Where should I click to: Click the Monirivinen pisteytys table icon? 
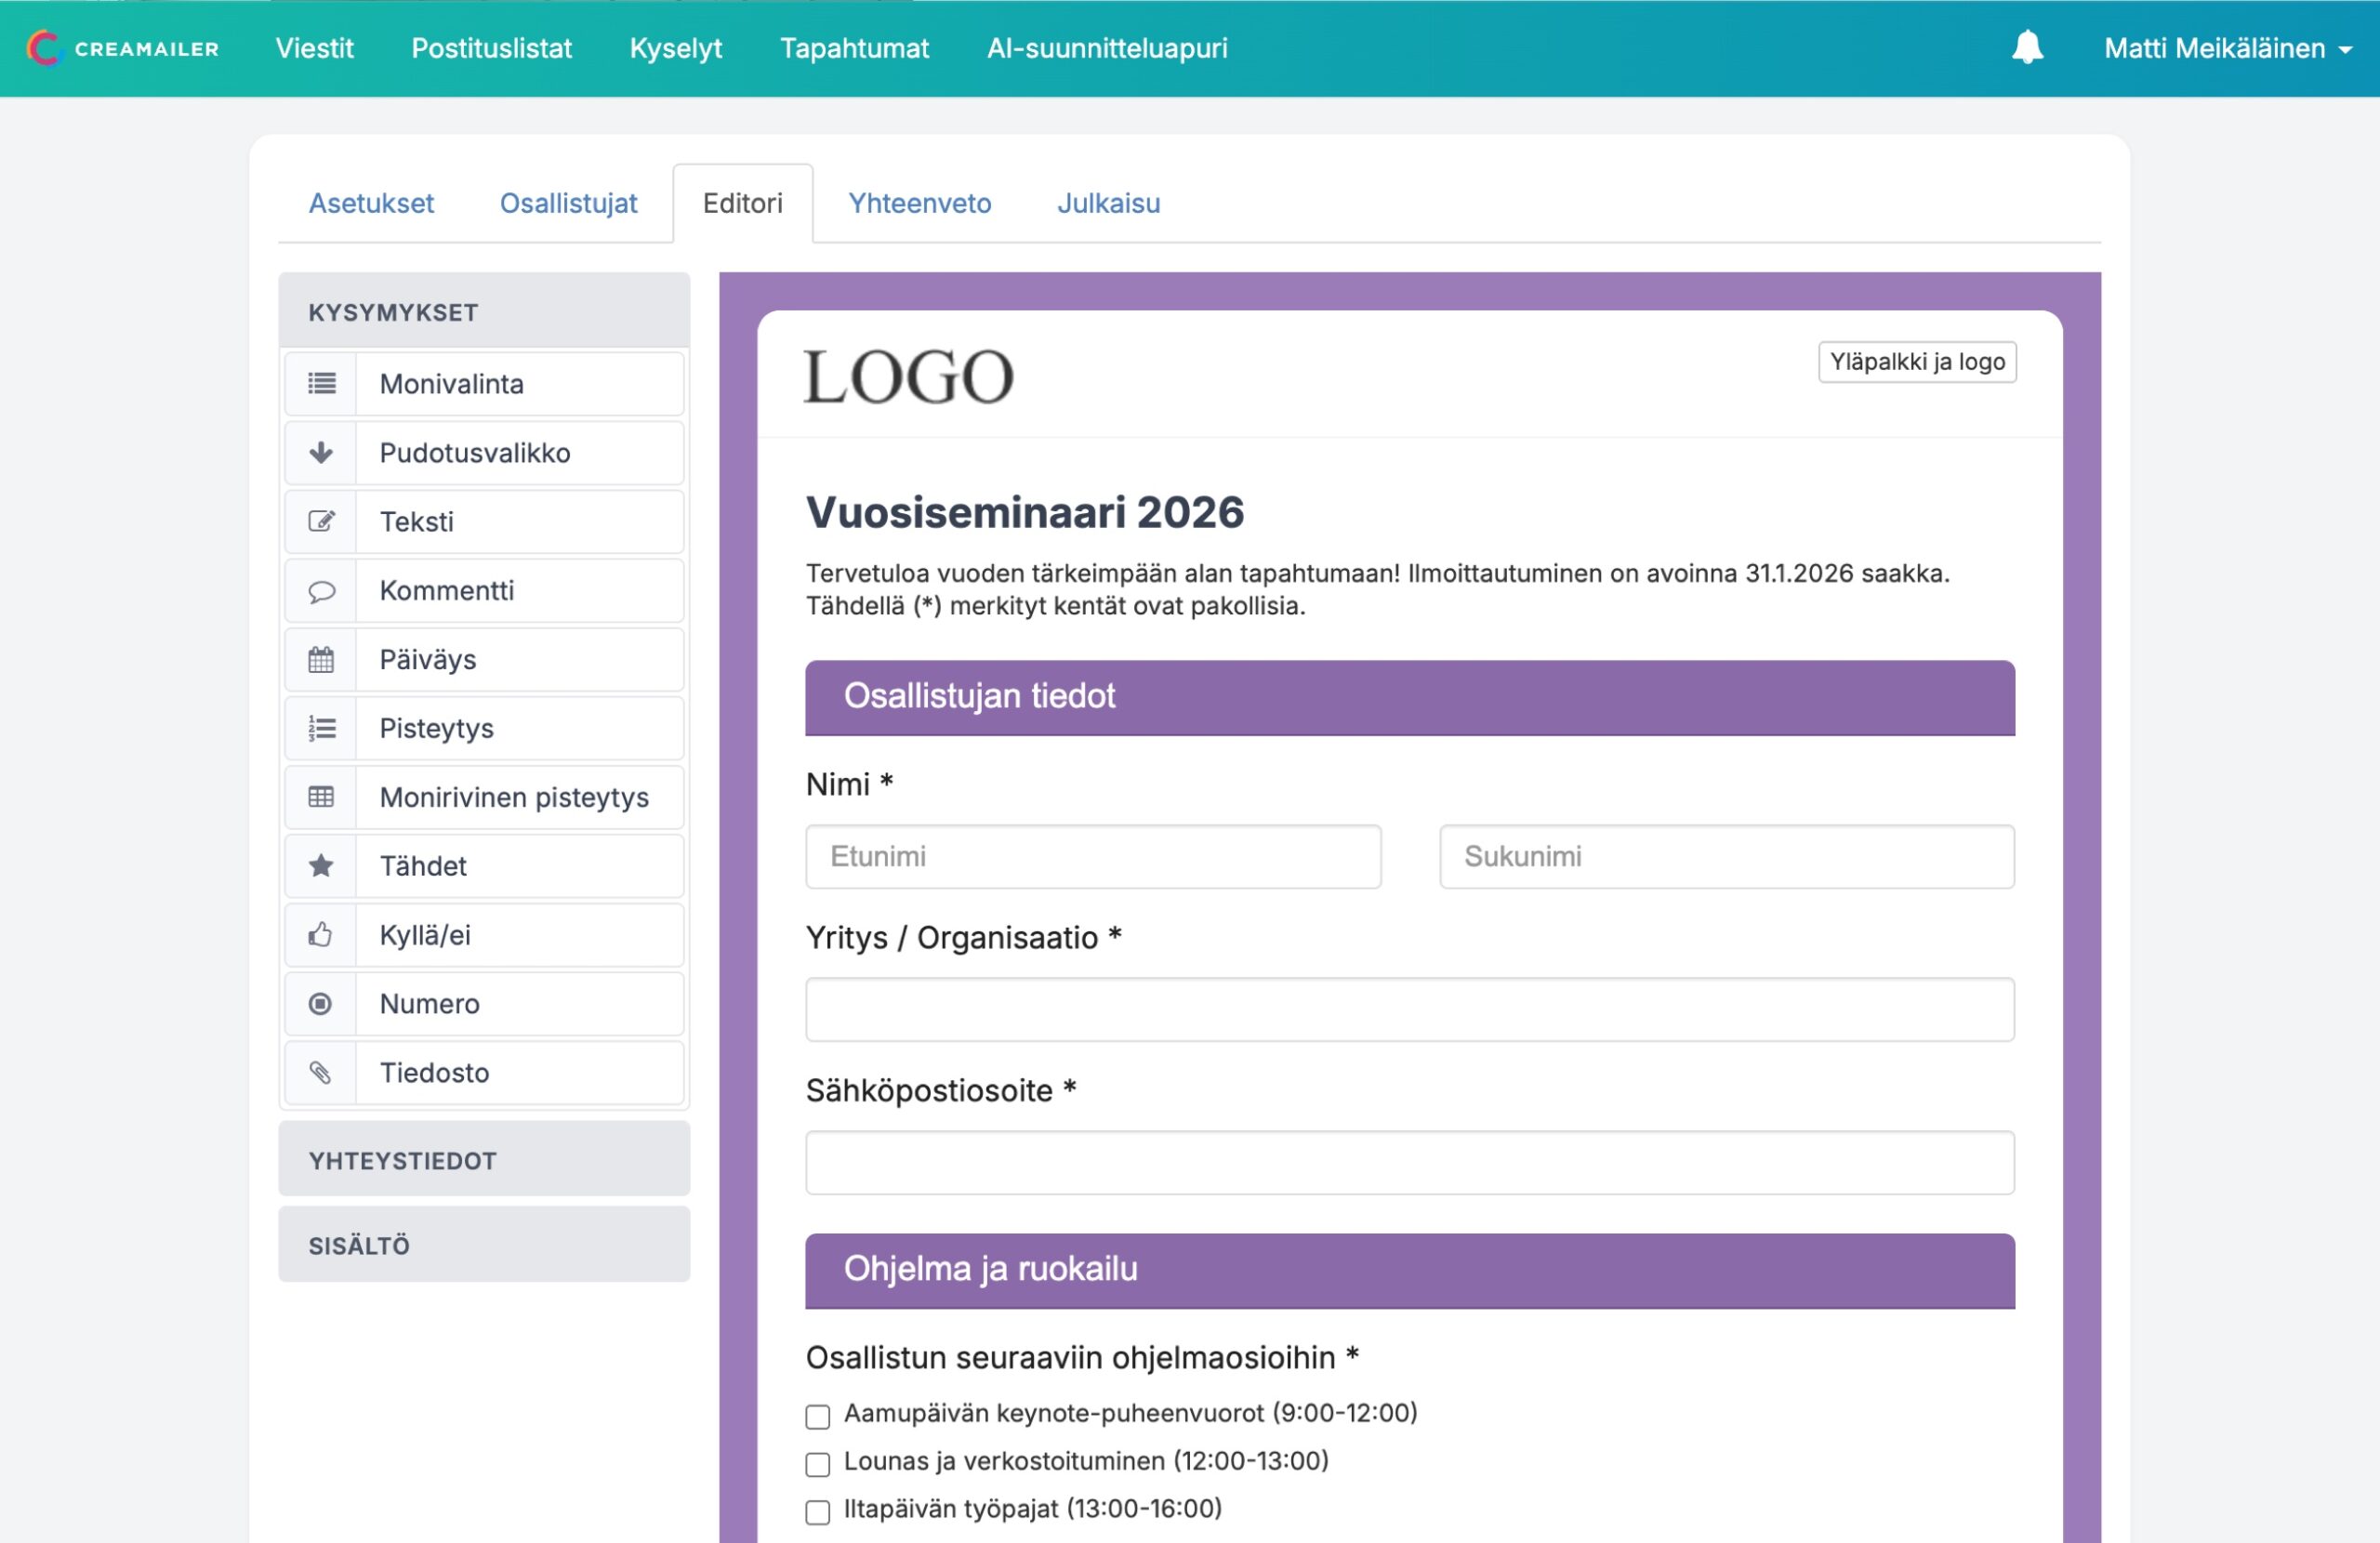[321, 797]
